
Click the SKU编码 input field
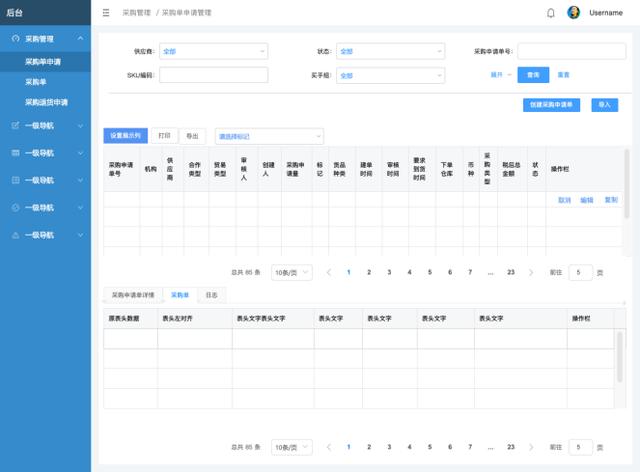point(213,75)
